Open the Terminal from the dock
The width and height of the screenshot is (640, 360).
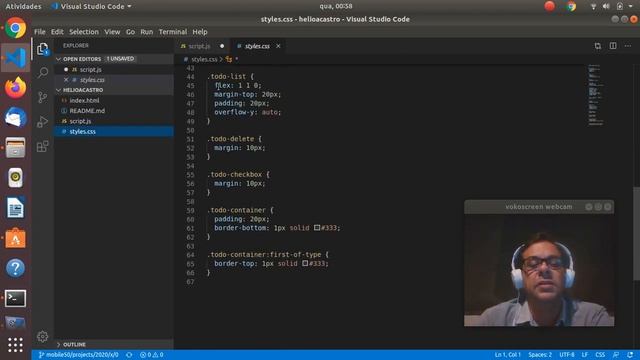[16, 298]
